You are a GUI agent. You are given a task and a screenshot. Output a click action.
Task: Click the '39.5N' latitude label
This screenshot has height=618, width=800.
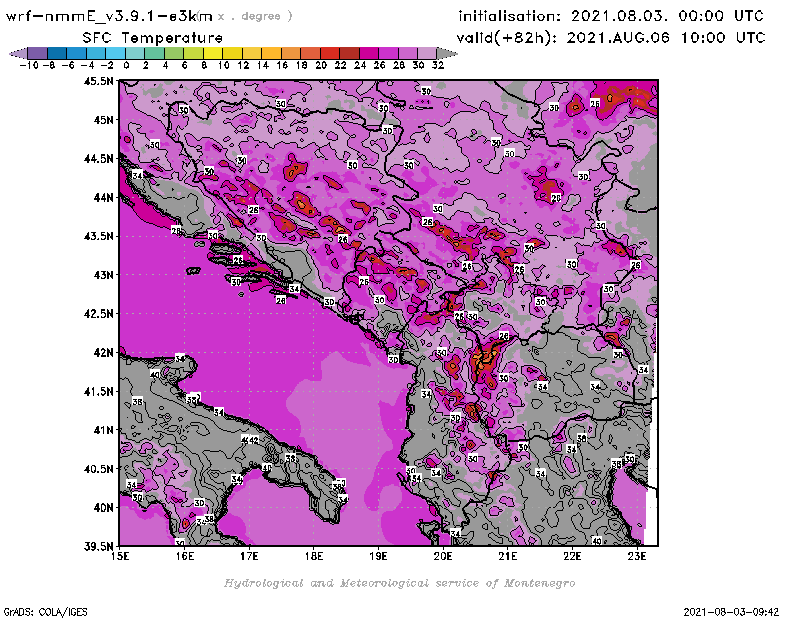(x=98, y=547)
